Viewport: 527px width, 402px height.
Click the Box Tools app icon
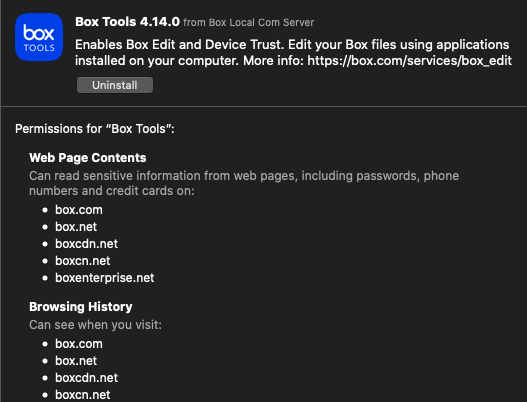point(39,37)
